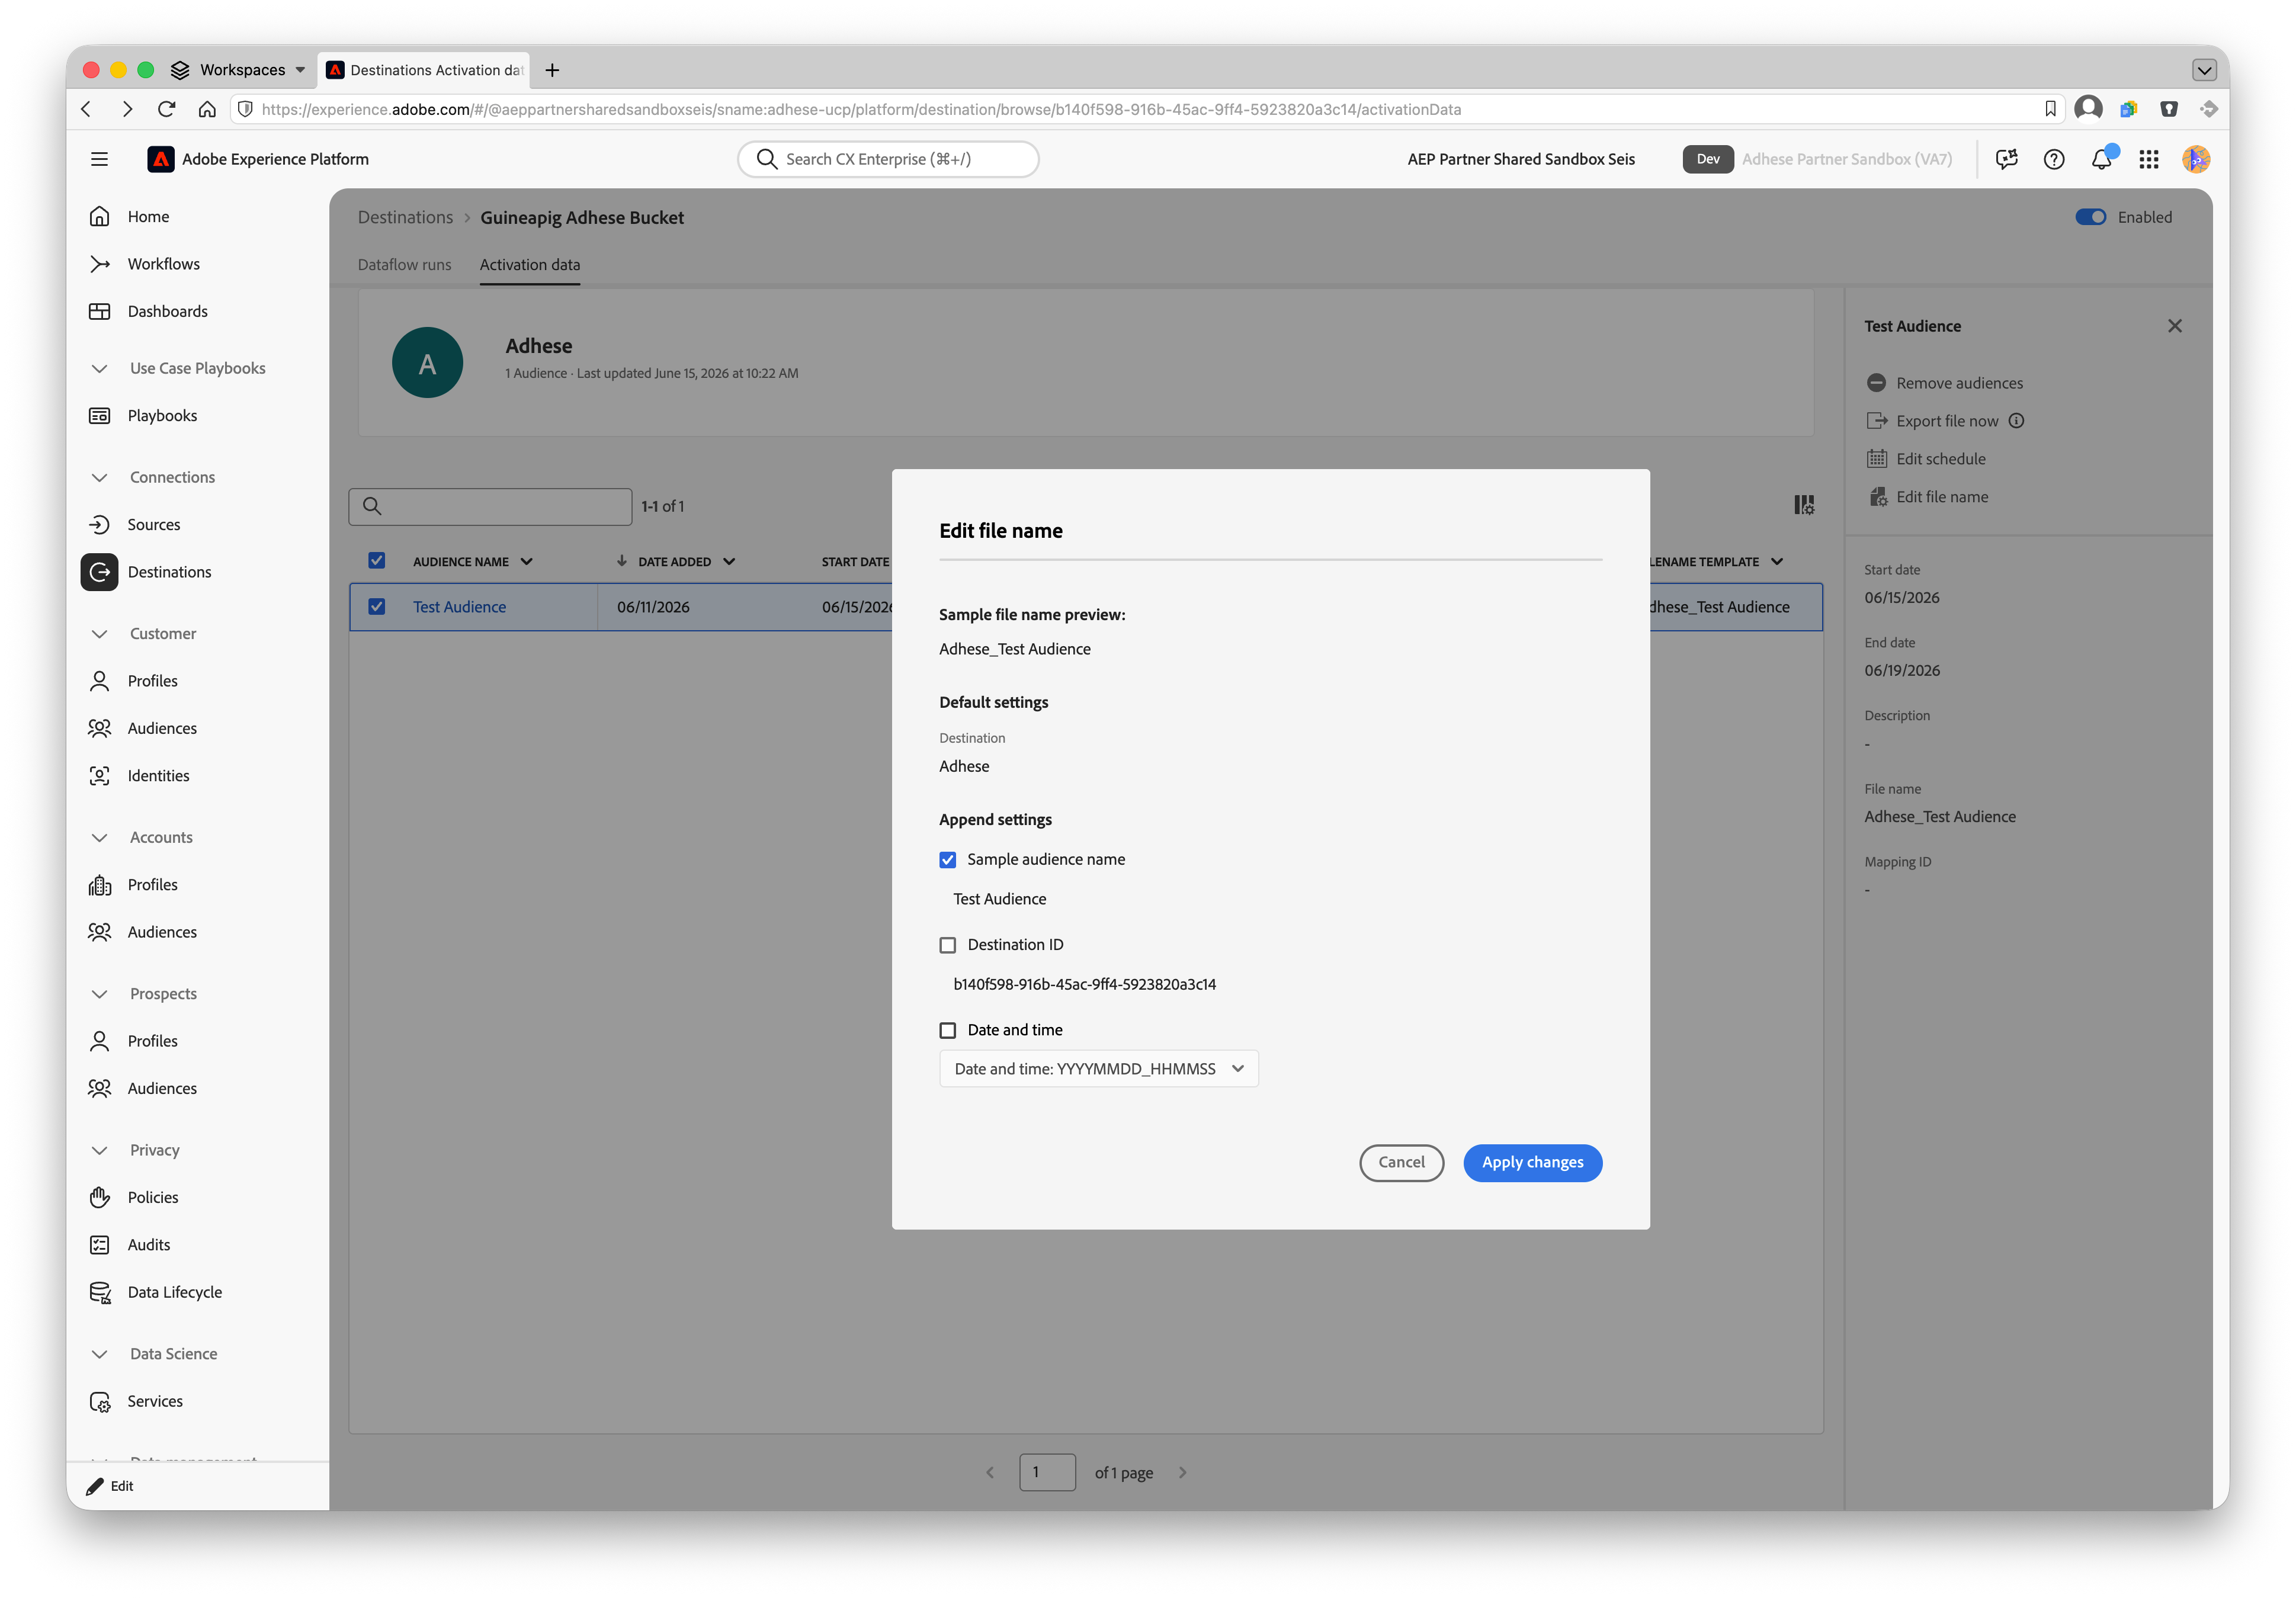Click the Apply changes button
Screen dimensions: 2296x1598
pyautogui.click(x=1532, y=1162)
